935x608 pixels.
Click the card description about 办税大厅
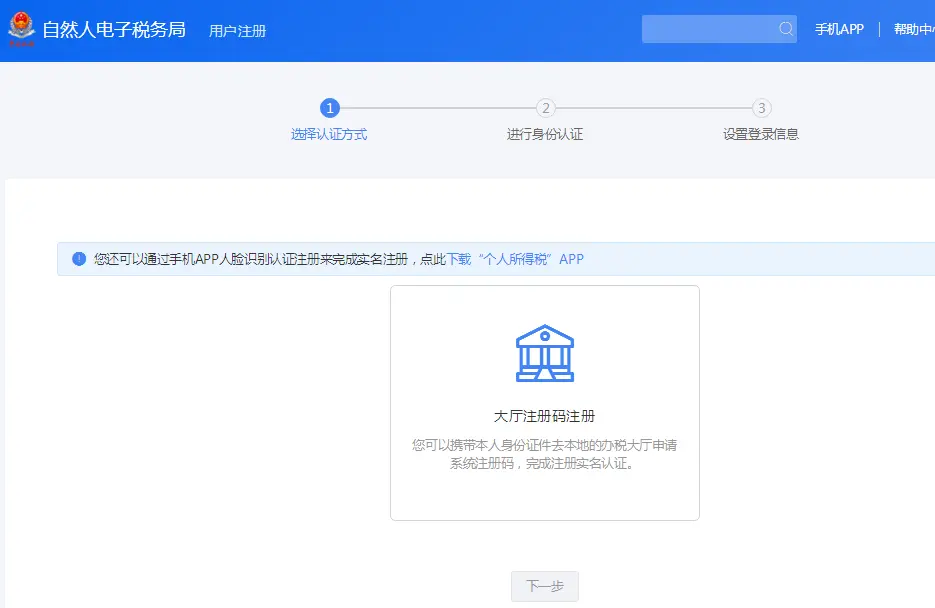click(x=544, y=454)
